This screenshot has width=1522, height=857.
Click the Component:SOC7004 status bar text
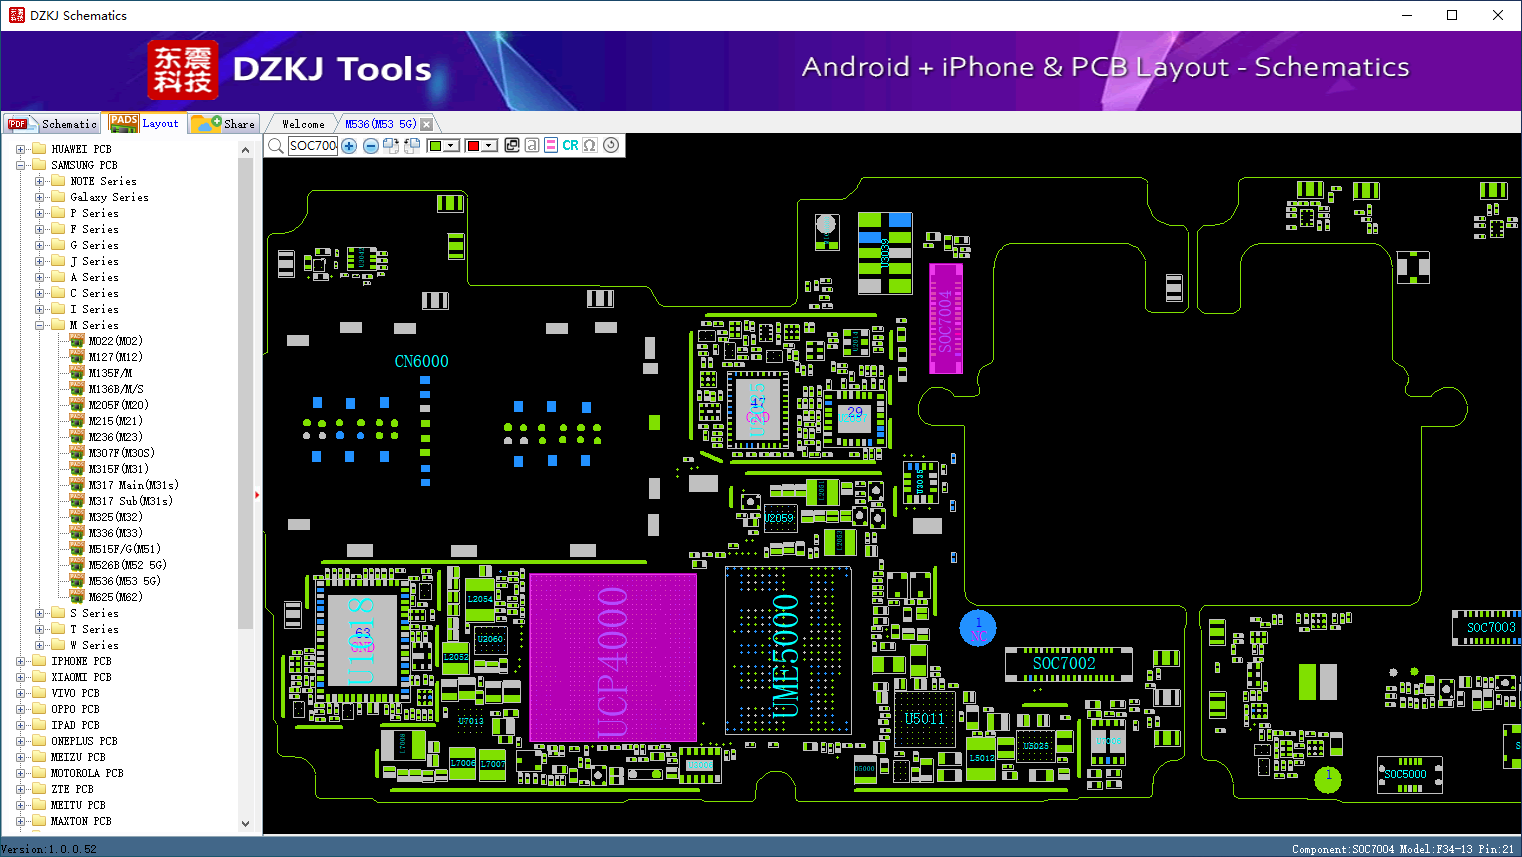pyautogui.click(x=1403, y=849)
